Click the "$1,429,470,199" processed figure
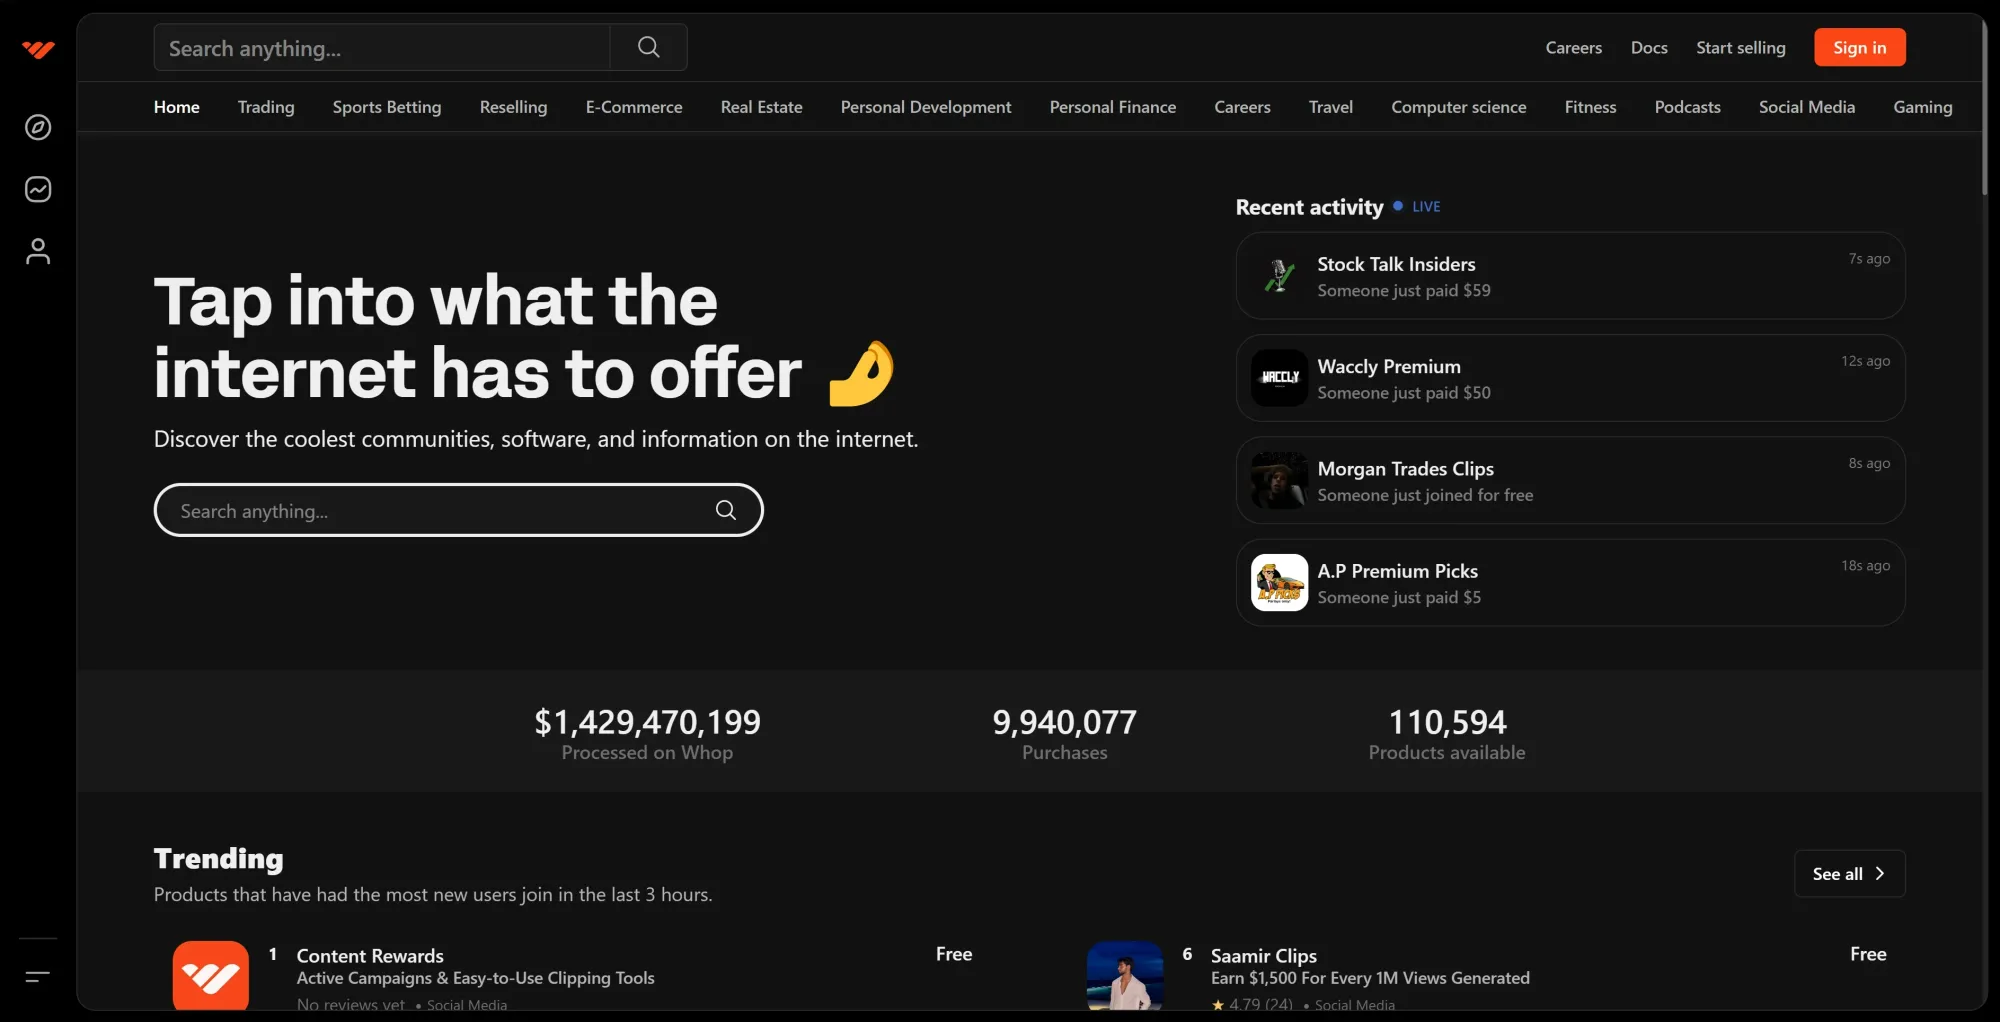The image size is (2000, 1022). [x=647, y=721]
